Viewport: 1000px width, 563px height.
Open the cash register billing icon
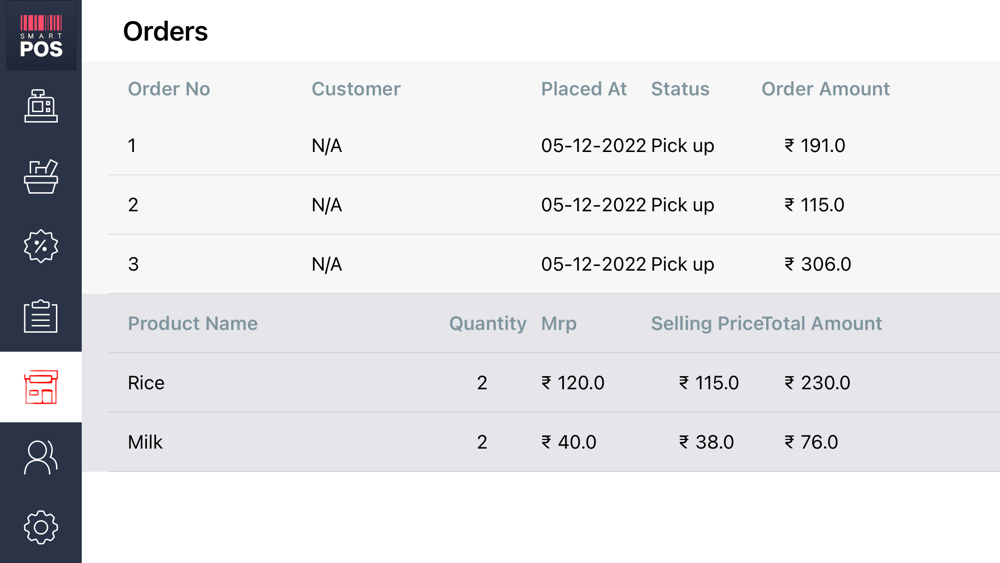pos(41,106)
